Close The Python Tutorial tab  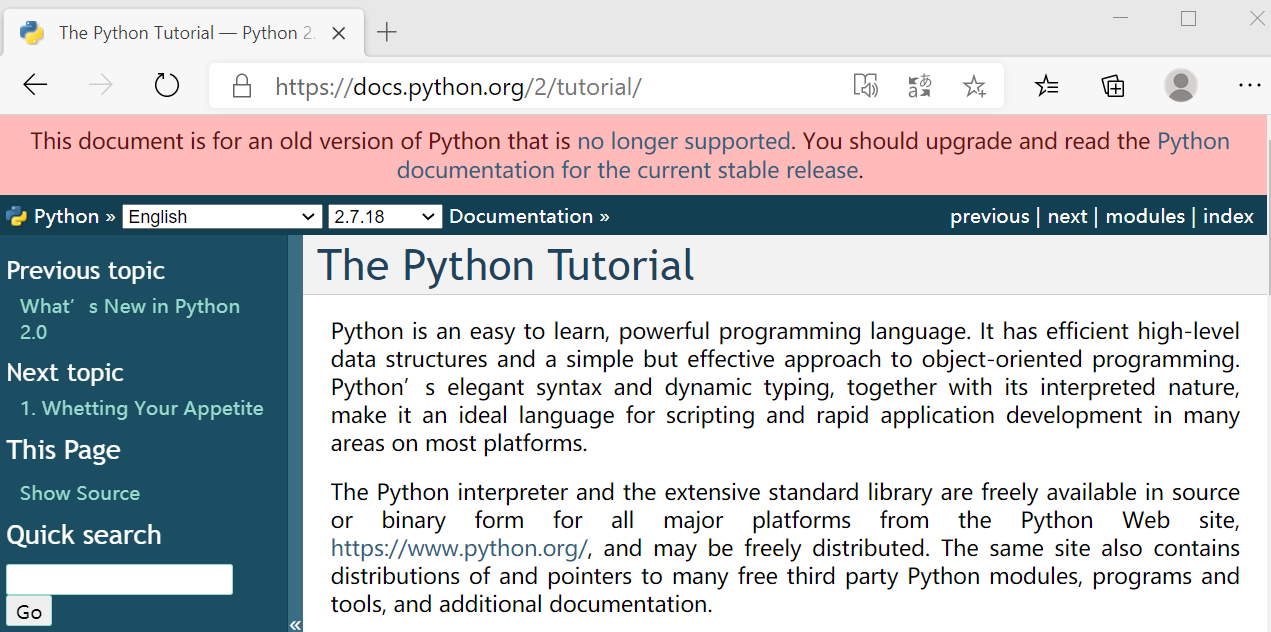coord(339,33)
